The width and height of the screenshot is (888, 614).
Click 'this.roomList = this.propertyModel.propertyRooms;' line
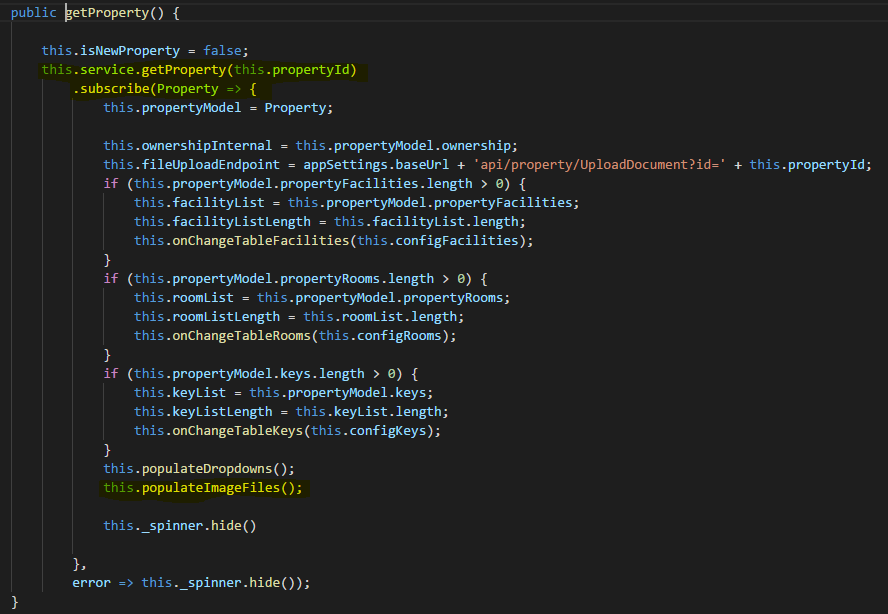point(322,298)
